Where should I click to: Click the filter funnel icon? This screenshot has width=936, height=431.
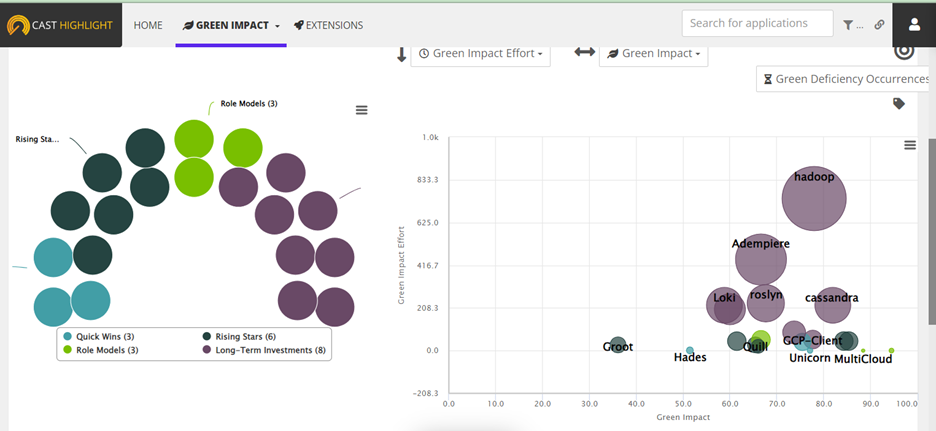pos(849,25)
